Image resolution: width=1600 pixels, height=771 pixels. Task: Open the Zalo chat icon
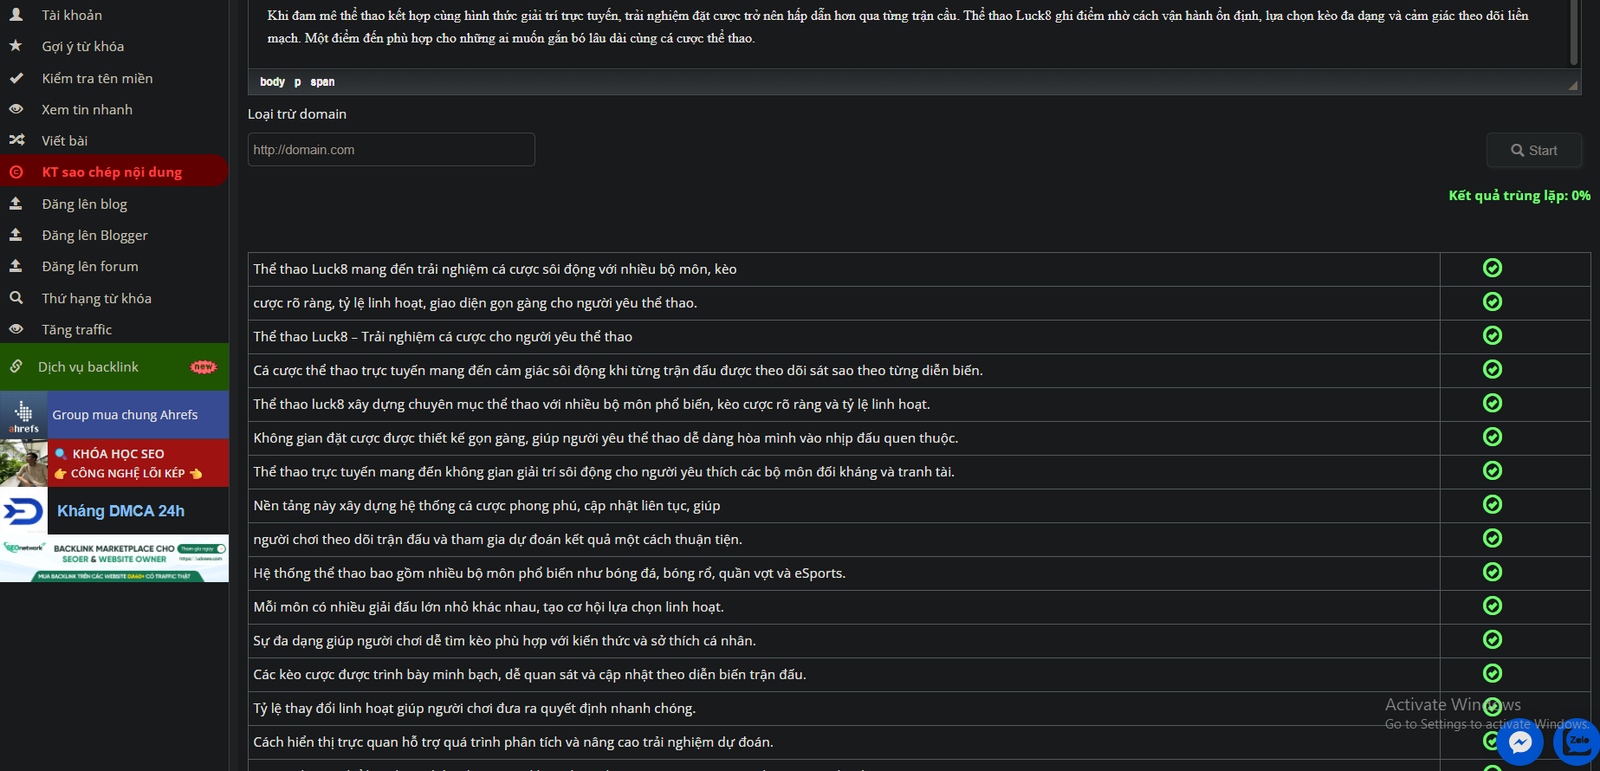1578,743
